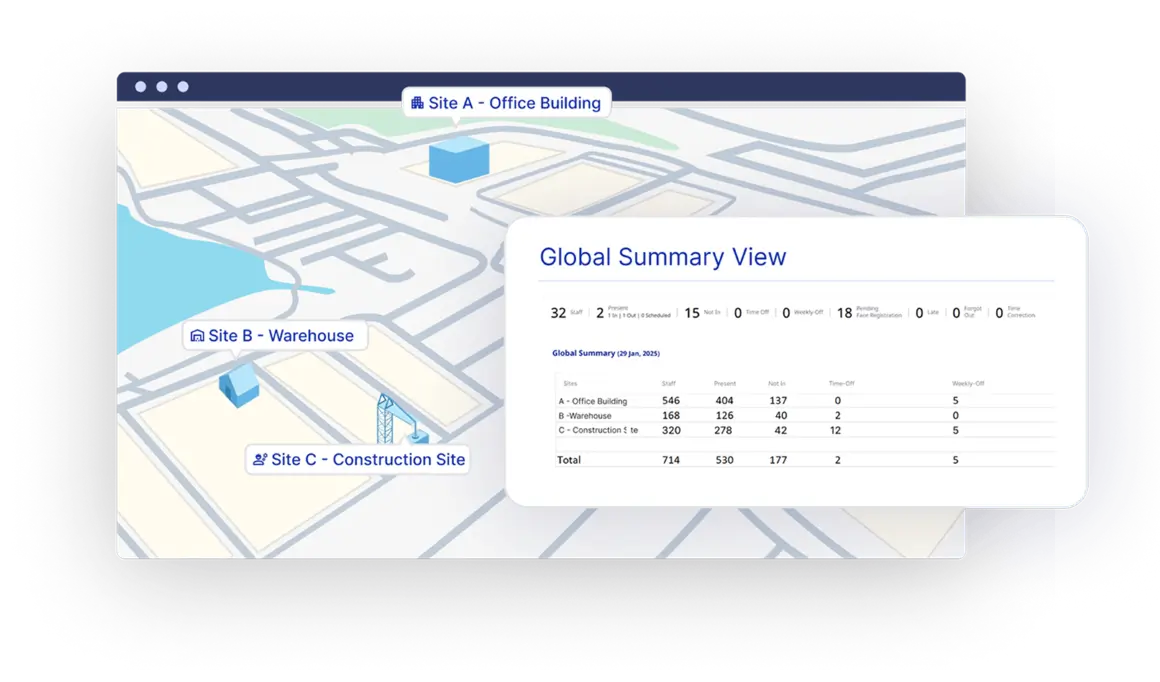Click Weekly-Off value 5 in Office Building row
This screenshot has height=682, width=1160.
[955, 401]
